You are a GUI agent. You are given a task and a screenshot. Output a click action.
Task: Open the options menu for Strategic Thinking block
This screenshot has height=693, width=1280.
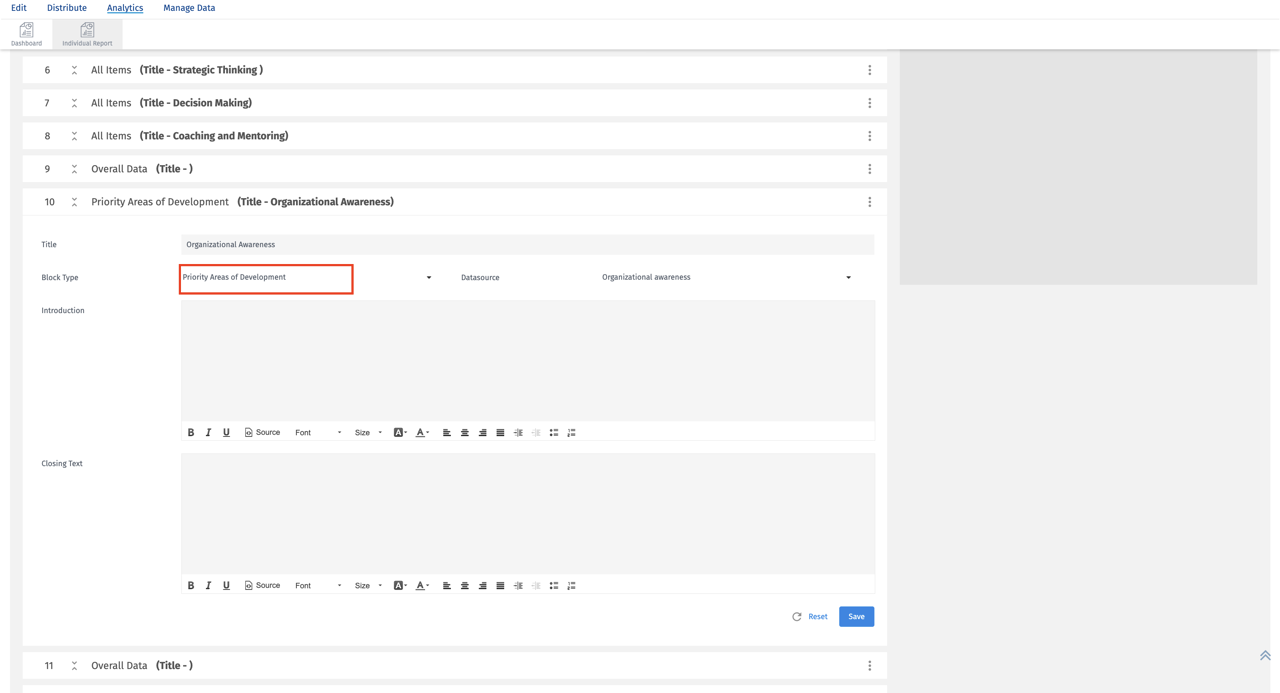[869, 69]
